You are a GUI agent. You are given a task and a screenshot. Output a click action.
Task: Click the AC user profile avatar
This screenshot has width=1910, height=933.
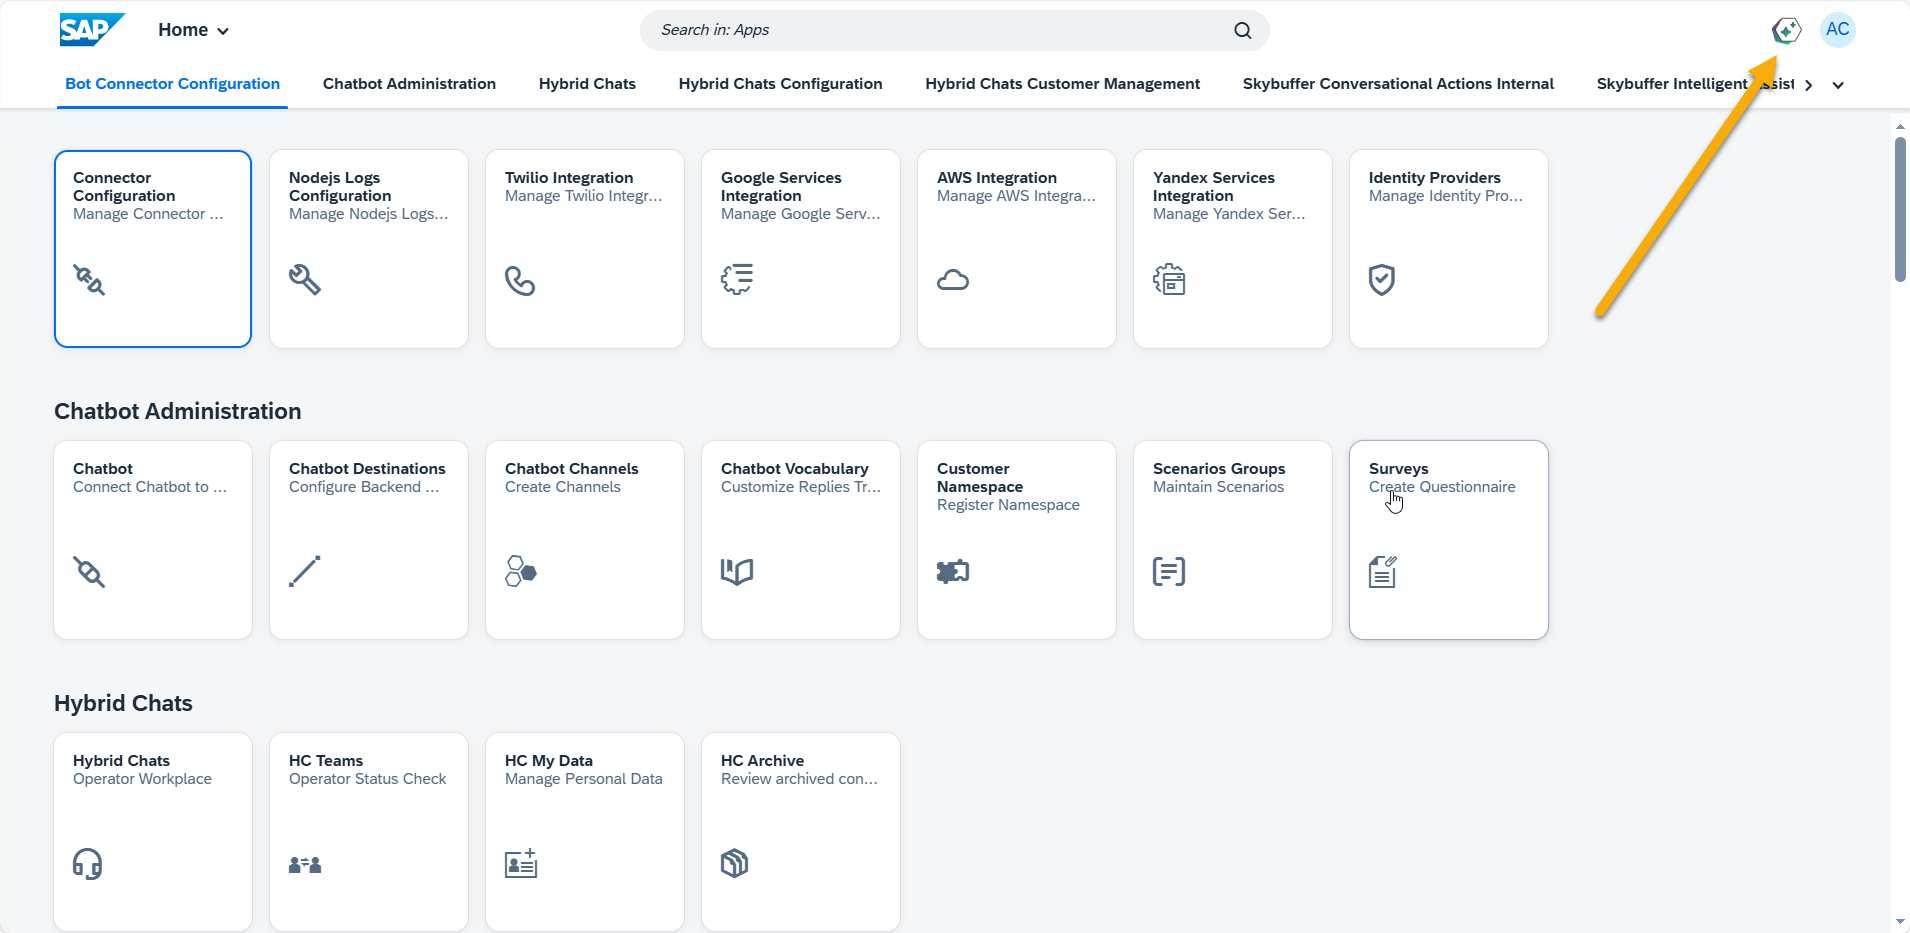pyautogui.click(x=1837, y=30)
